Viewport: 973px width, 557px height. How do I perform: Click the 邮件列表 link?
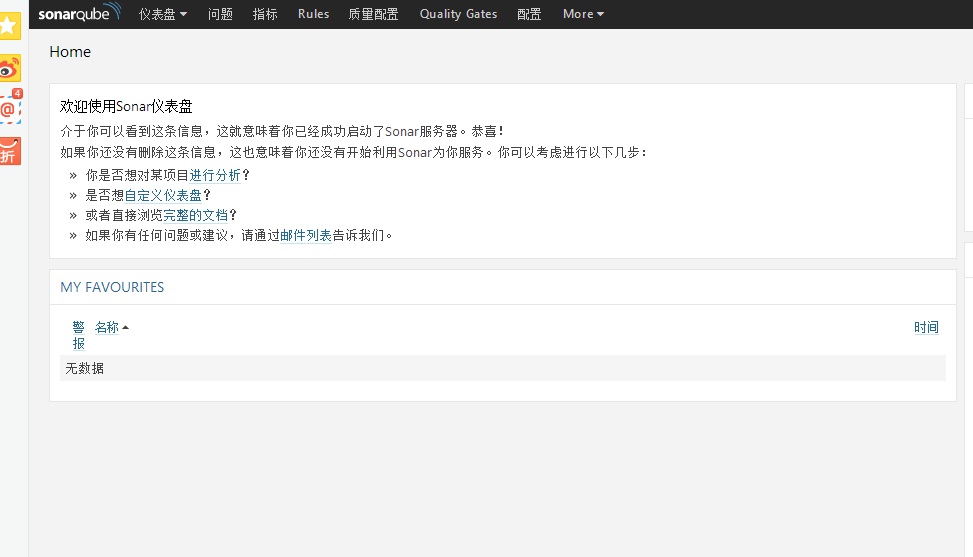[x=306, y=236]
